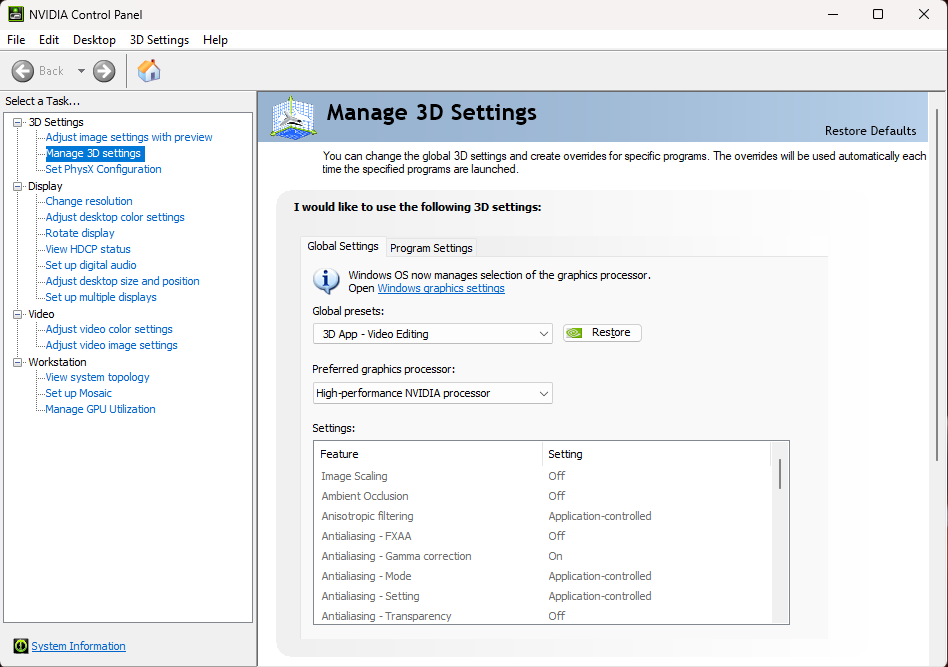Click the Back arrow button
The width and height of the screenshot is (948, 667).
[x=23, y=71]
